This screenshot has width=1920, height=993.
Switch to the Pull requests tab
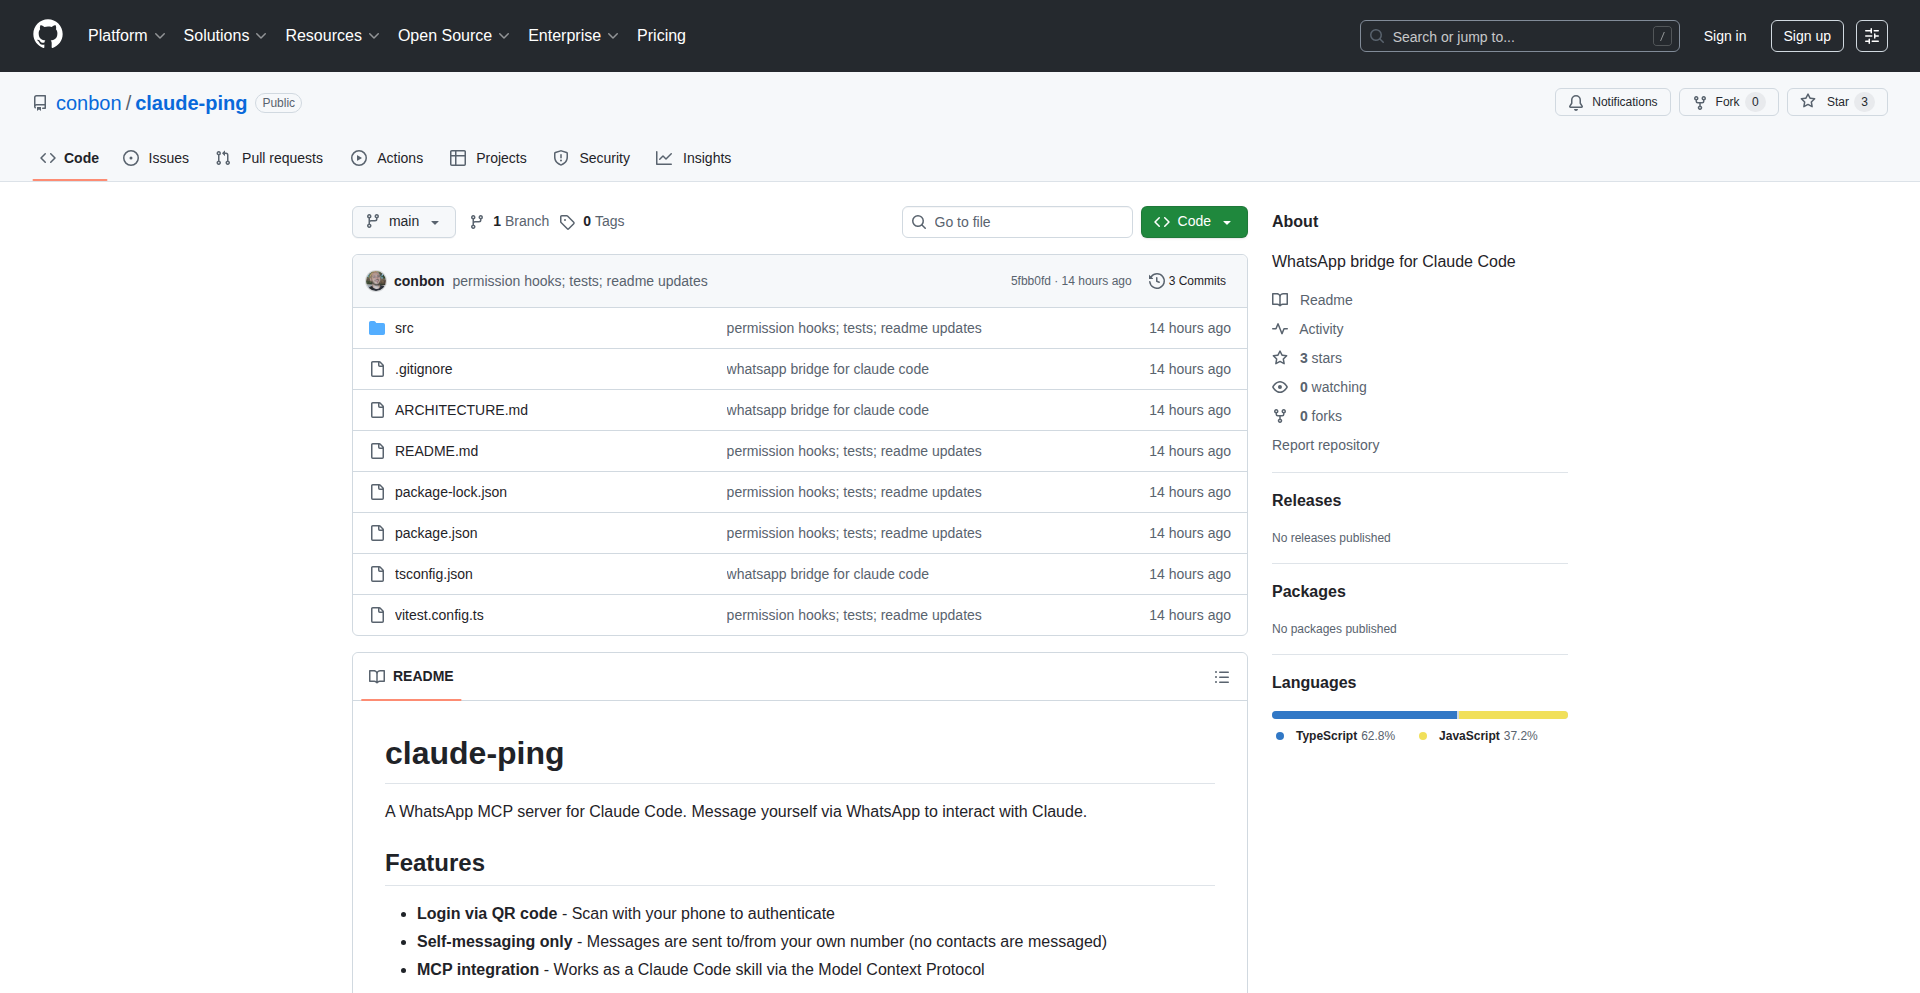tap(269, 158)
